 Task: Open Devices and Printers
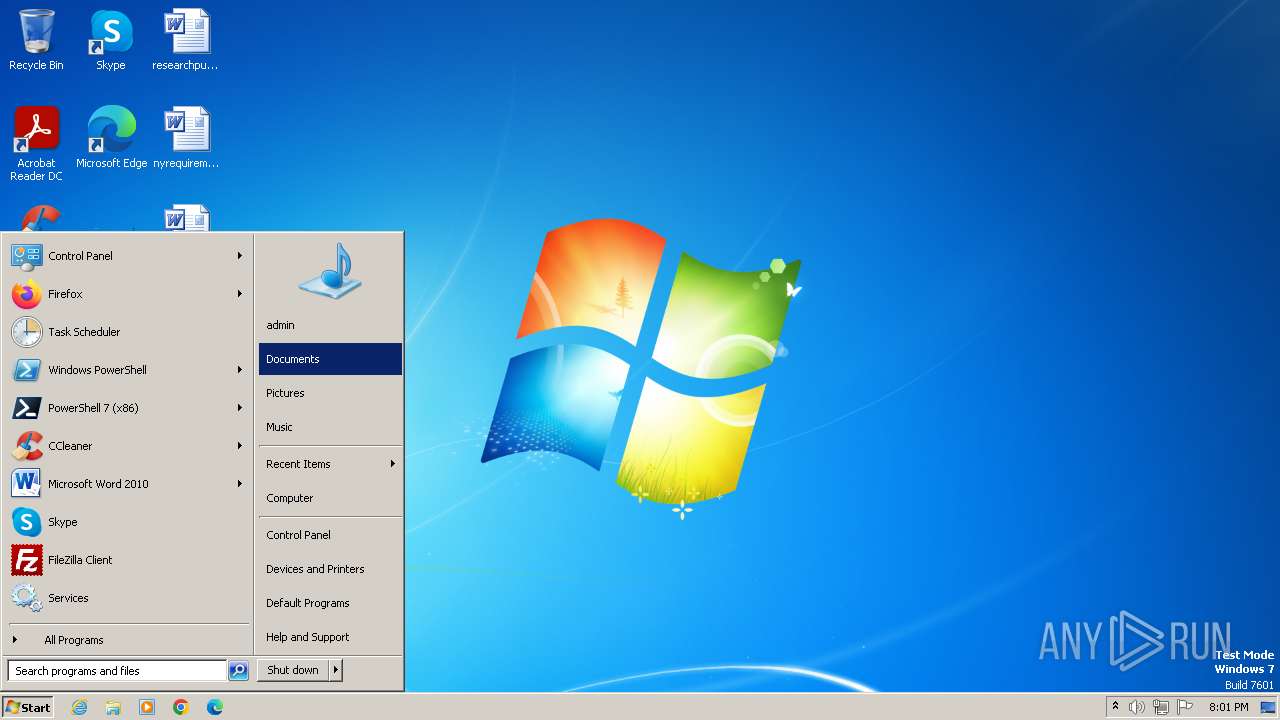[330, 569]
